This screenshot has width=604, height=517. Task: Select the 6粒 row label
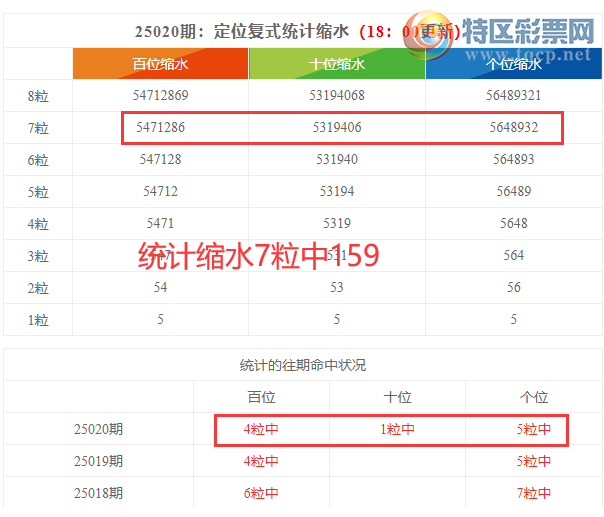tap(38, 160)
